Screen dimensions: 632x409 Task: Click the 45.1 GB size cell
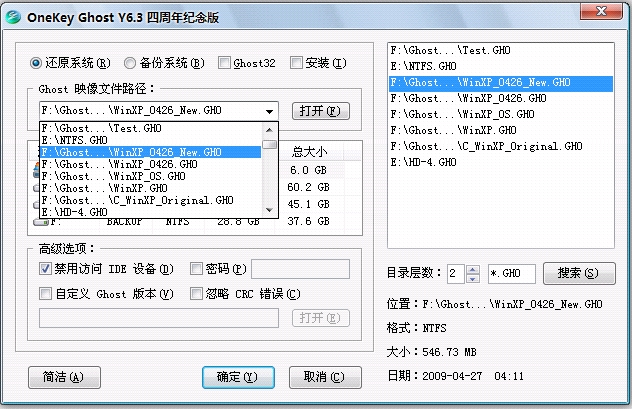(308, 204)
